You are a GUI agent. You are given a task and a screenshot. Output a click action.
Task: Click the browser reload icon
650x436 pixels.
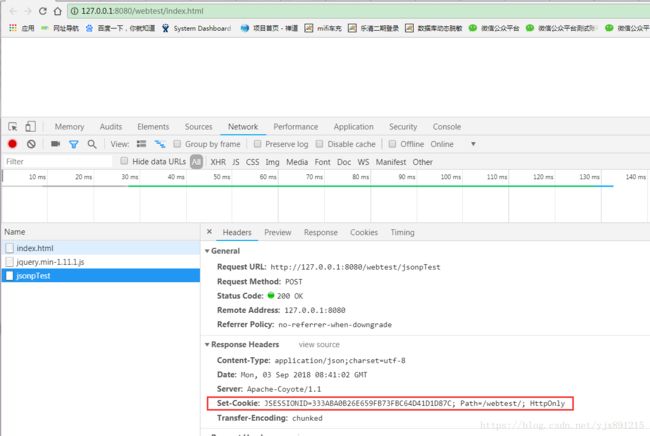42,11
